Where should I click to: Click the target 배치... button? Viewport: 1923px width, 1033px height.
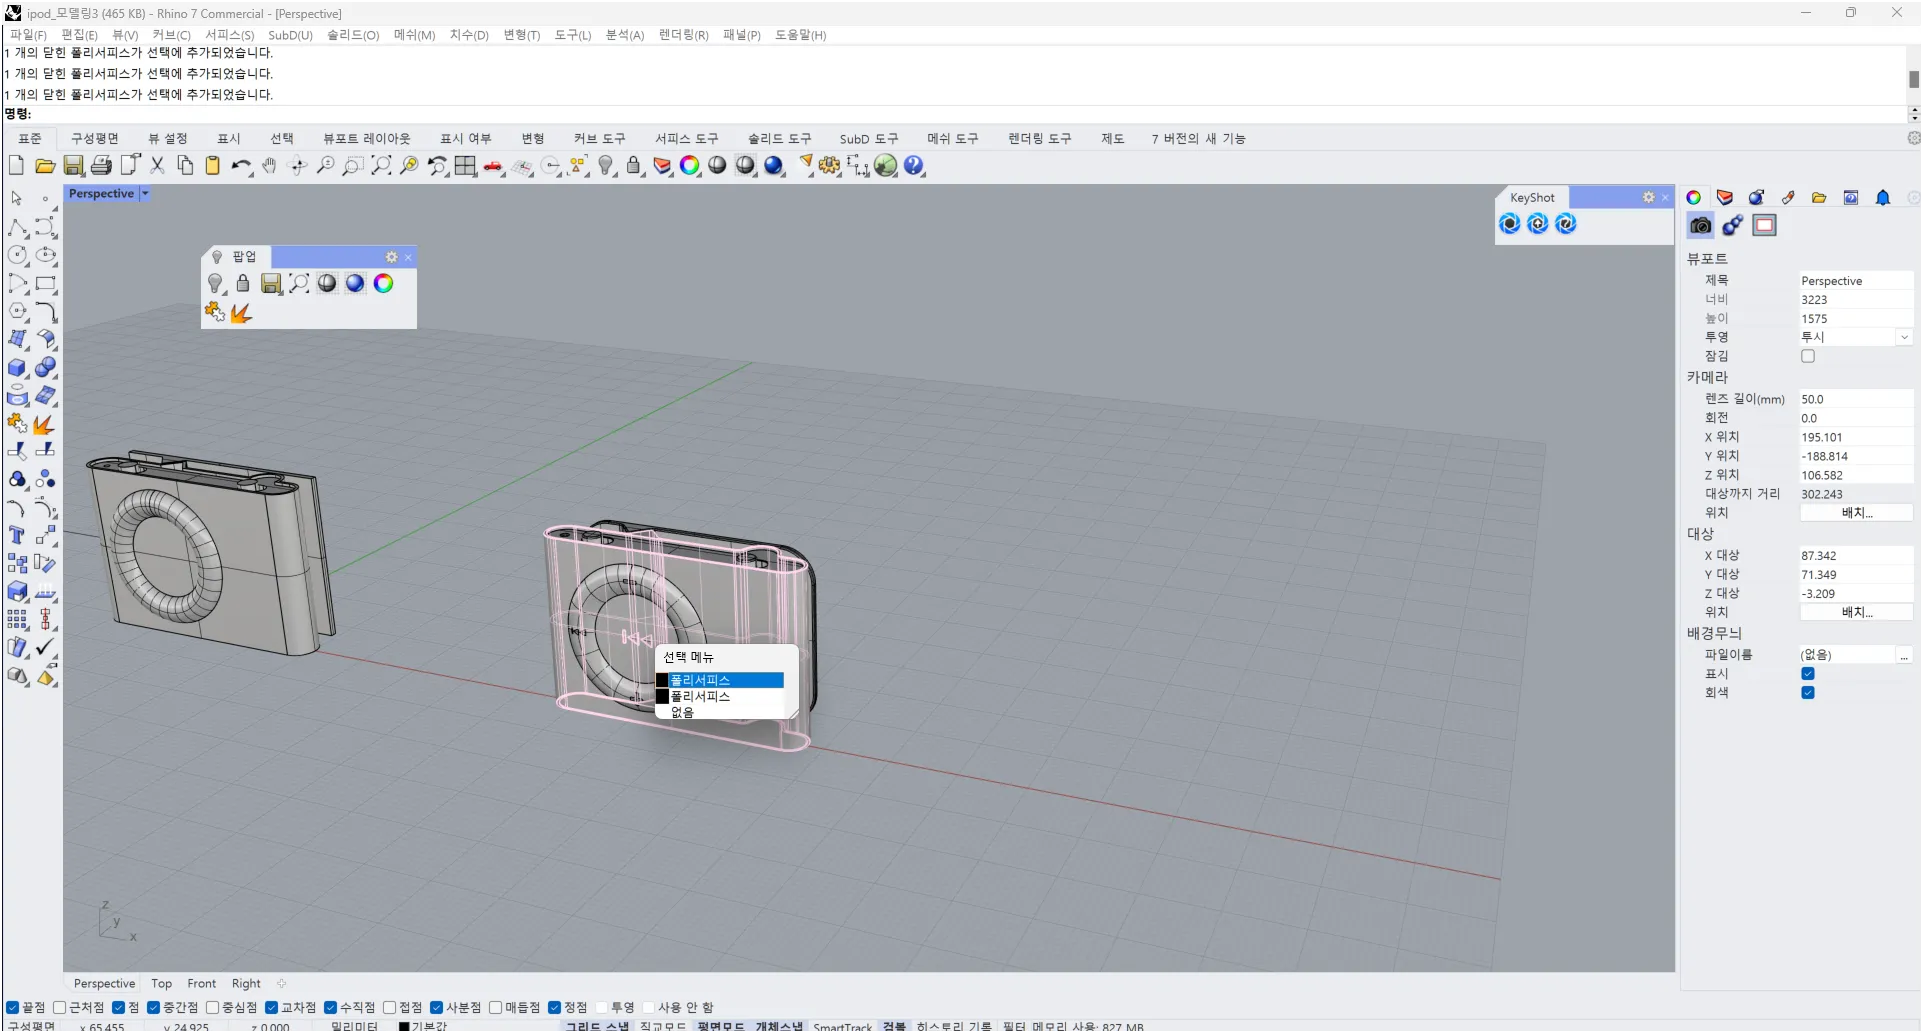point(1856,613)
